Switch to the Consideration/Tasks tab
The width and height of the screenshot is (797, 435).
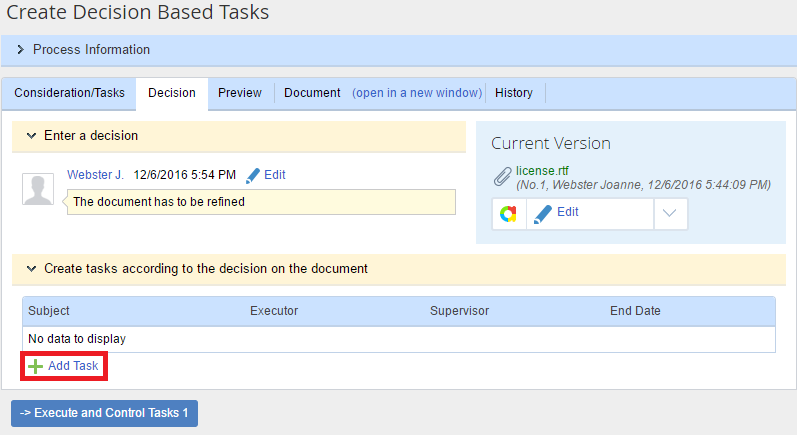pyautogui.click(x=69, y=93)
